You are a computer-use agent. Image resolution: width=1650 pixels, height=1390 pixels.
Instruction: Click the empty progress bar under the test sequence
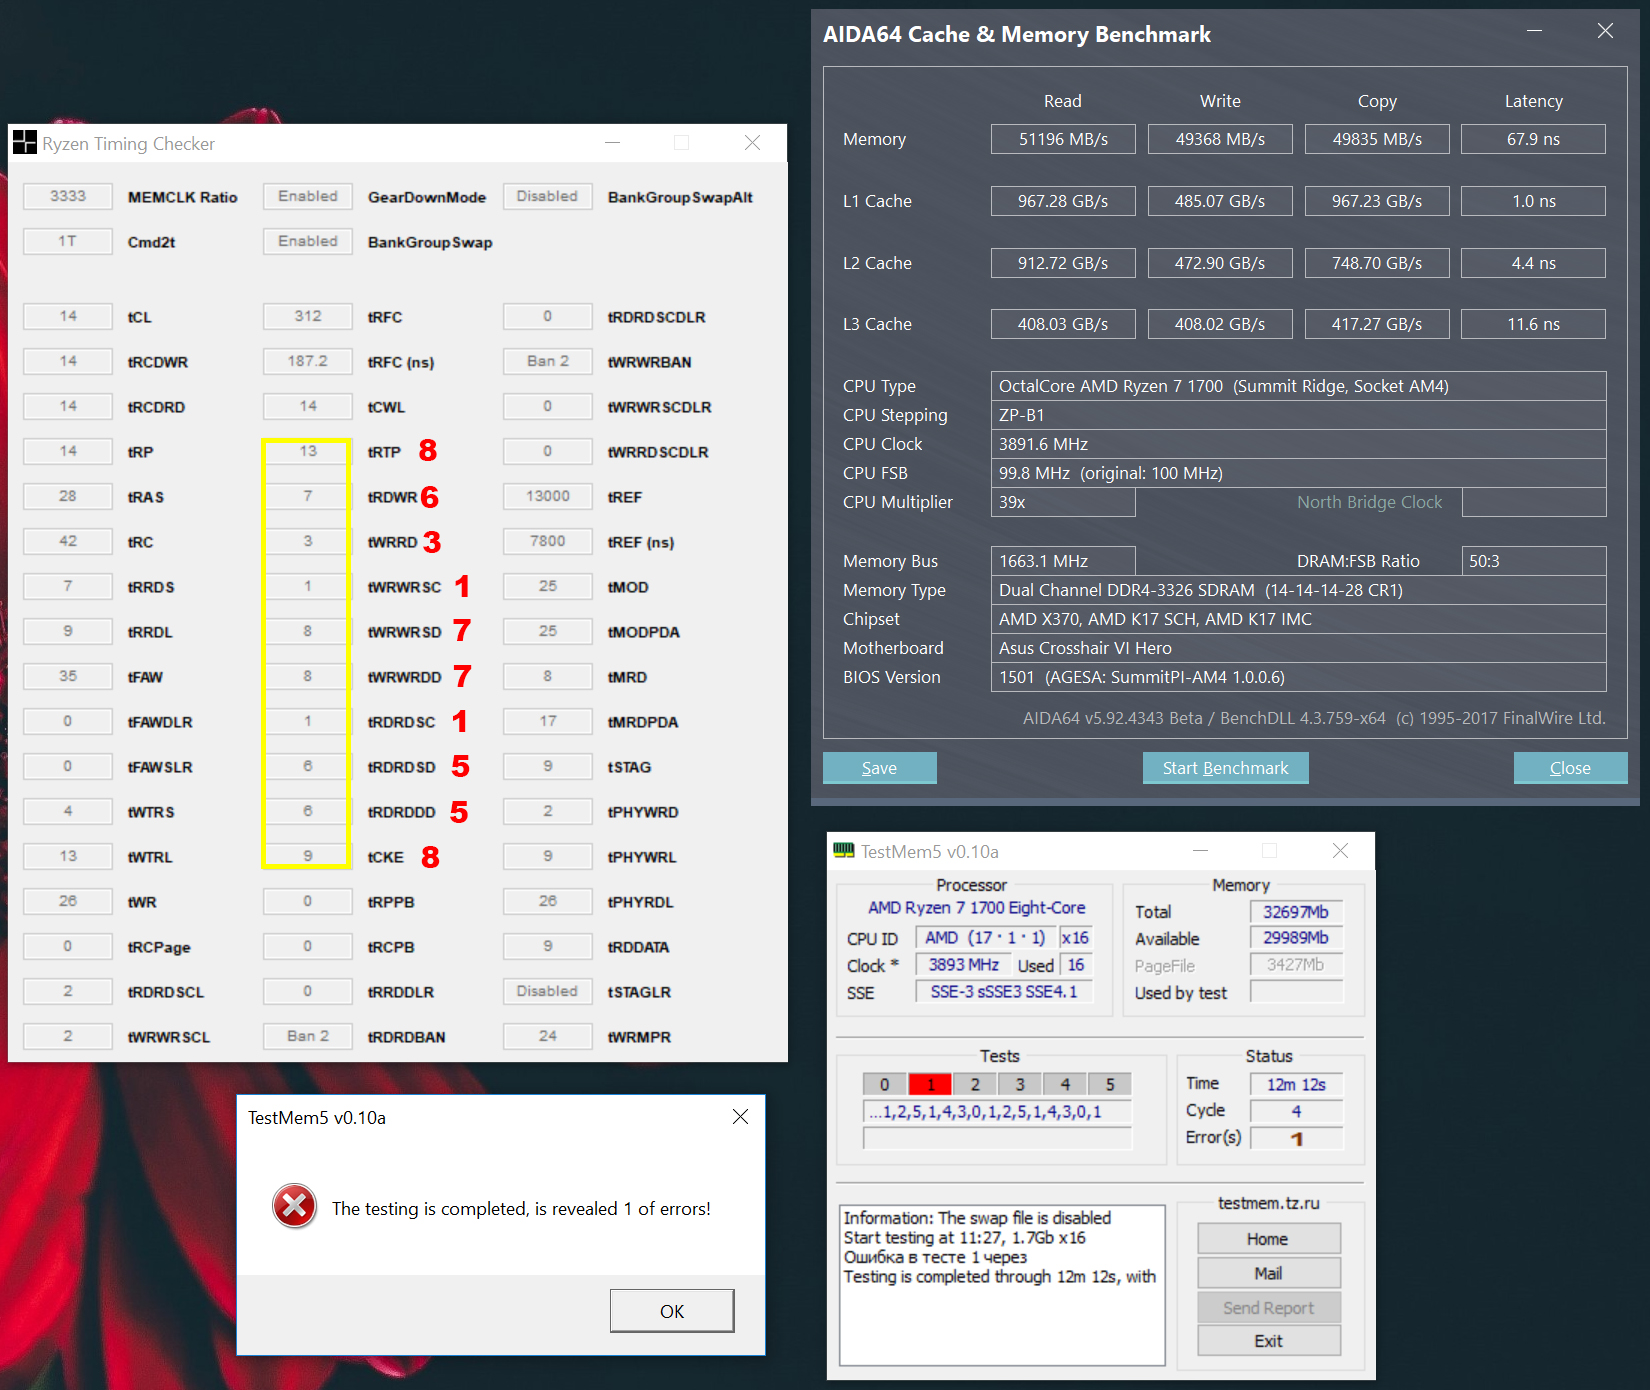tap(997, 1139)
